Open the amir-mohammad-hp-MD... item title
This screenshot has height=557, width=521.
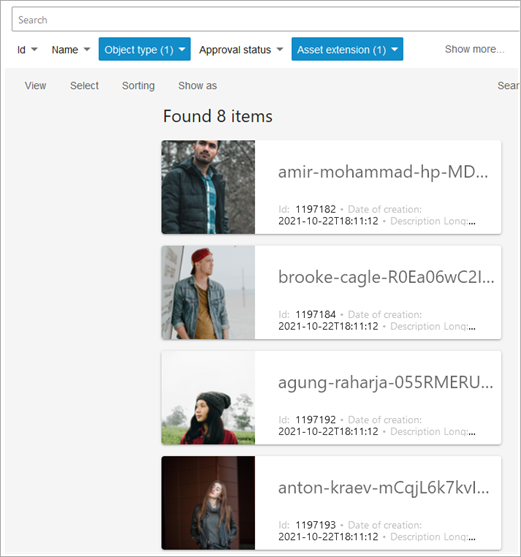tap(383, 172)
